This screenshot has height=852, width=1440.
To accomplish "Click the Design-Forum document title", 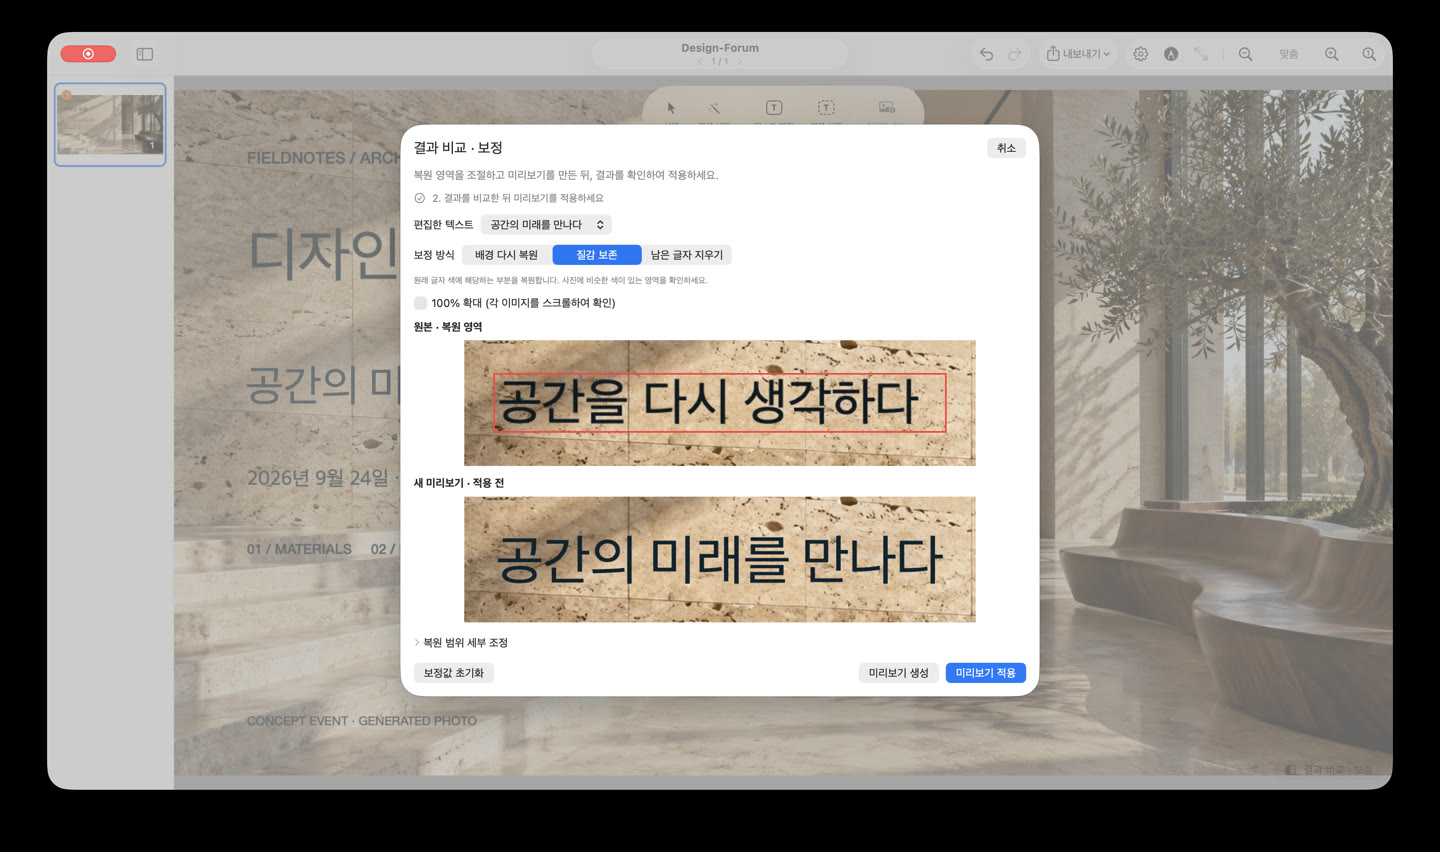I will point(720,48).
